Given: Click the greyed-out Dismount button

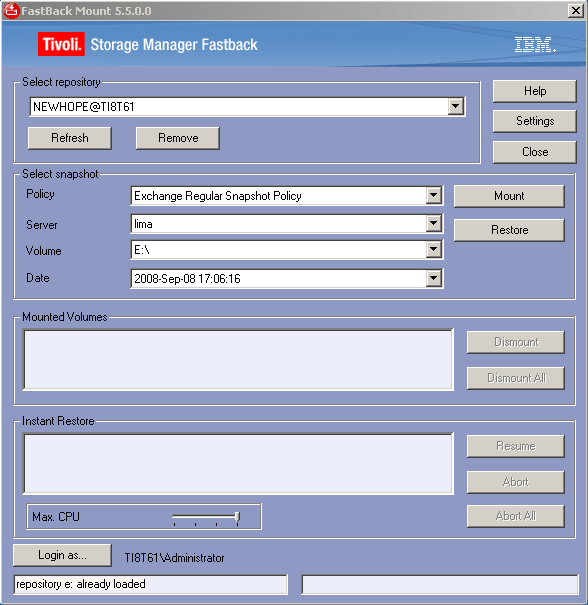Looking at the screenshot, I should click(516, 342).
